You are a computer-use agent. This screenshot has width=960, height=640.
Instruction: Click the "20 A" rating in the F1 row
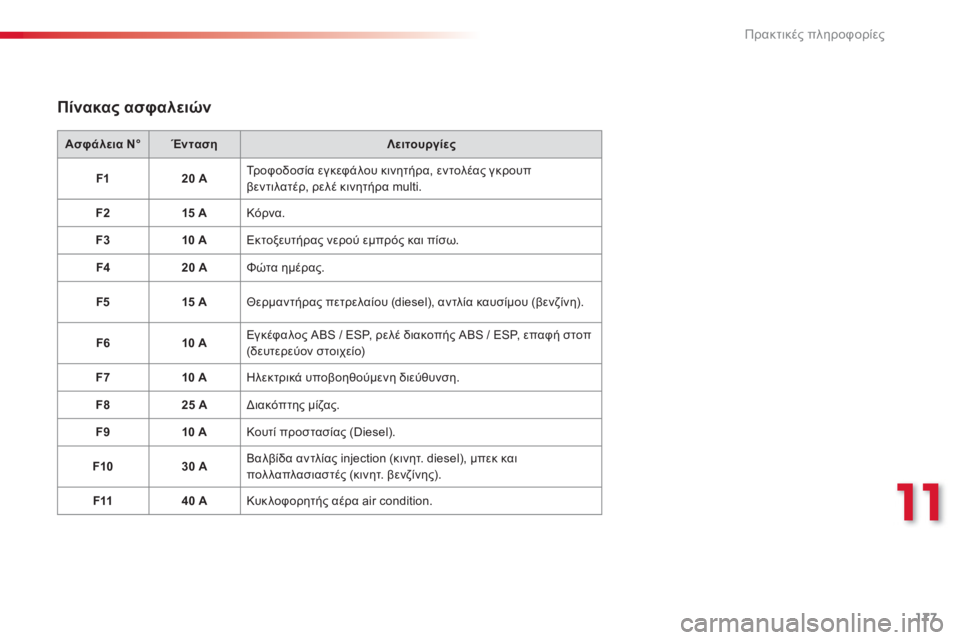point(194,179)
